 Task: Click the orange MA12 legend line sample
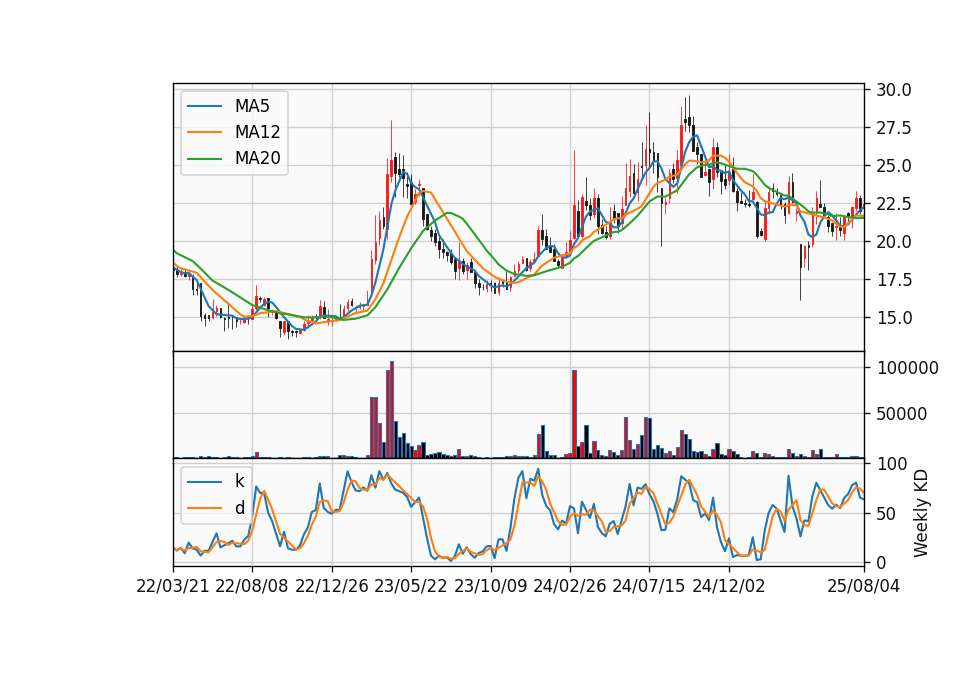tap(204, 132)
